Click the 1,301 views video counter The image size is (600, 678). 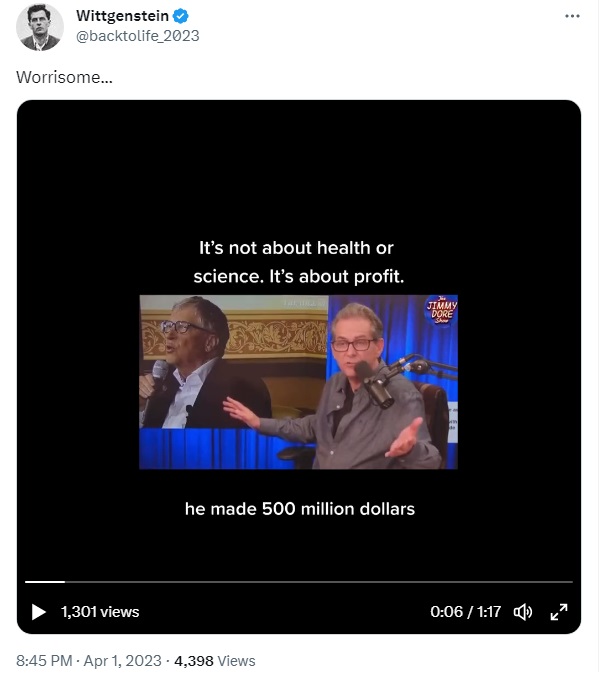tap(100, 612)
